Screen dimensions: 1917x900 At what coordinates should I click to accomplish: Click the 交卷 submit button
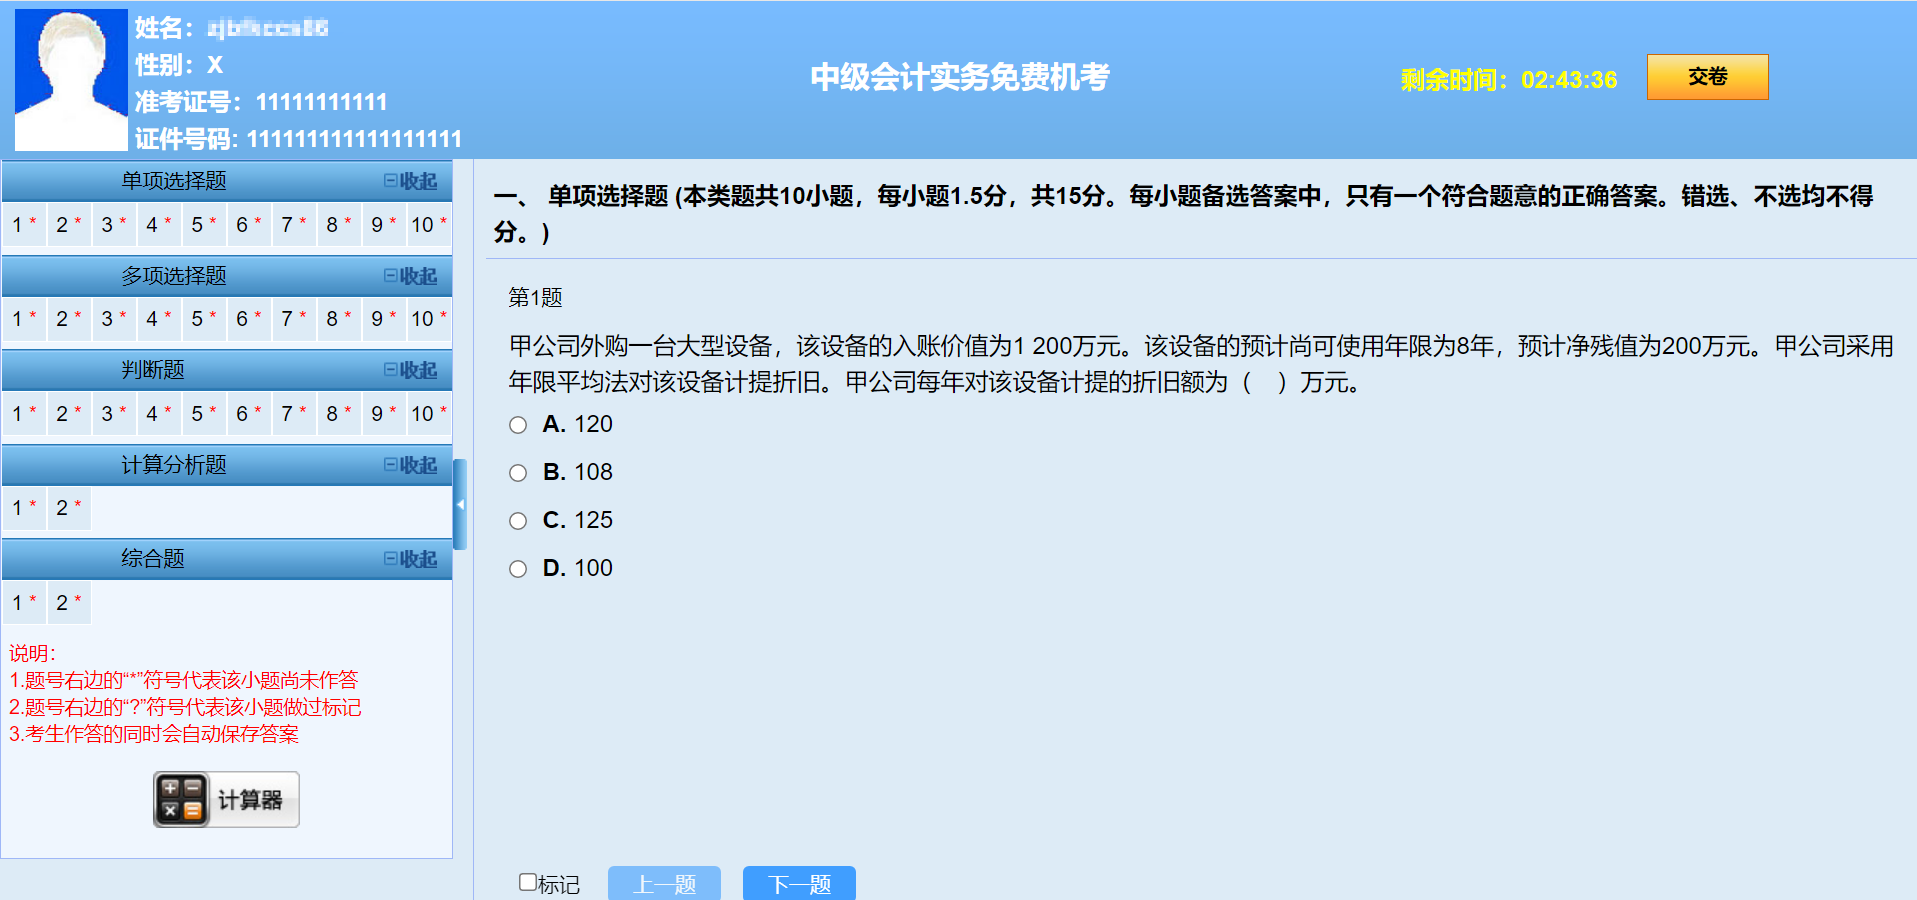coord(1706,77)
